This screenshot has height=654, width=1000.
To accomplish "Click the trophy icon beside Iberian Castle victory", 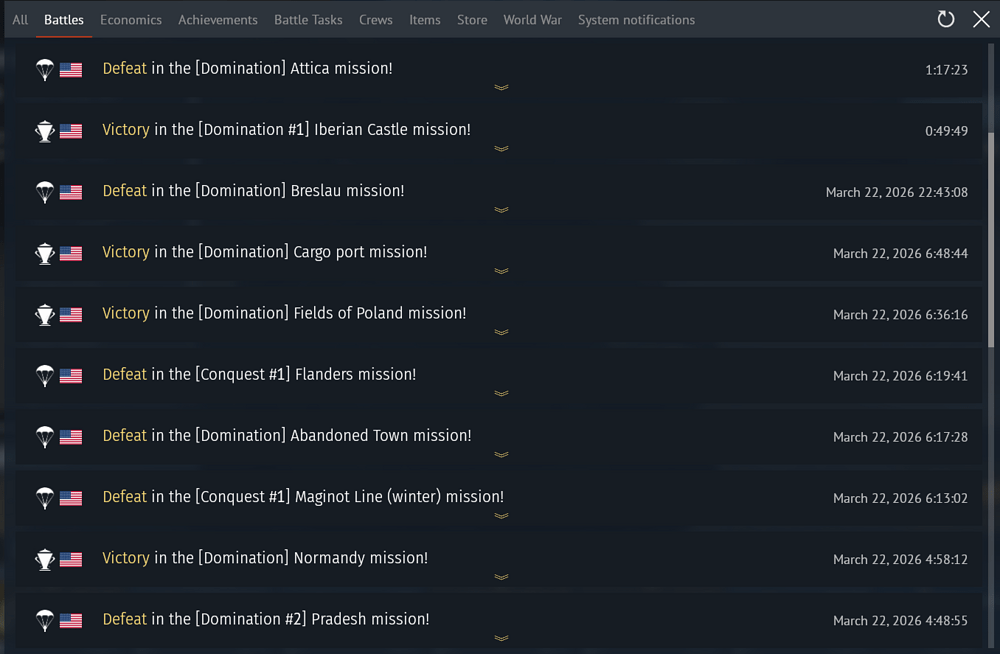I will 44,131.
